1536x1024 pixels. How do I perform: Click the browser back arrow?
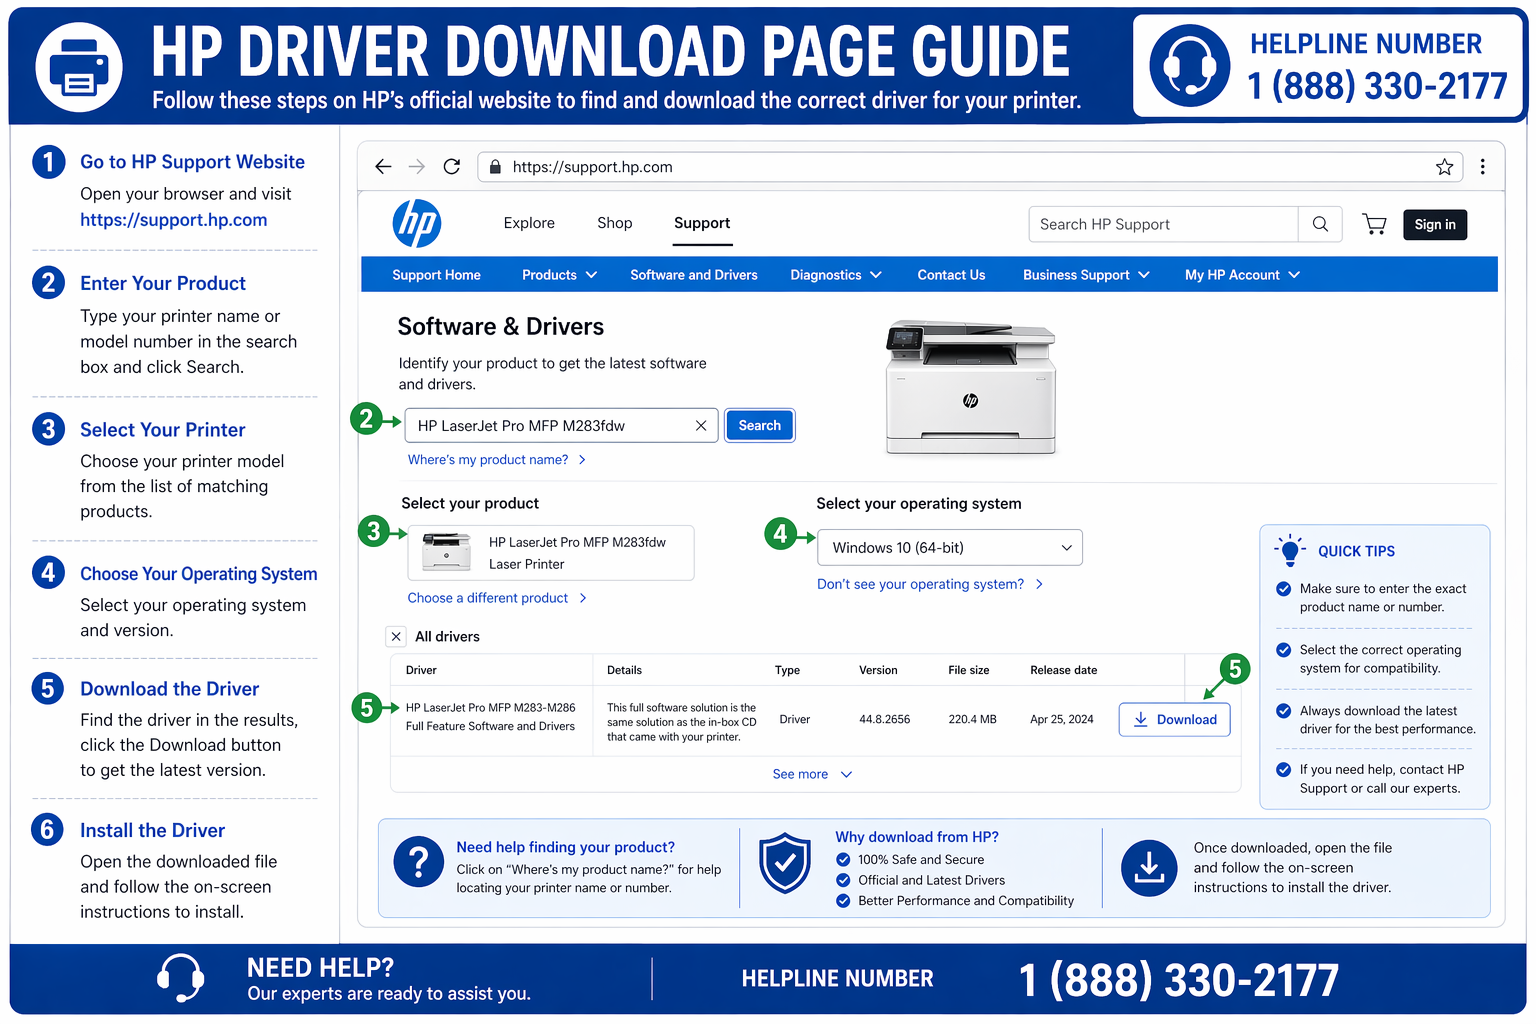coord(383,167)
